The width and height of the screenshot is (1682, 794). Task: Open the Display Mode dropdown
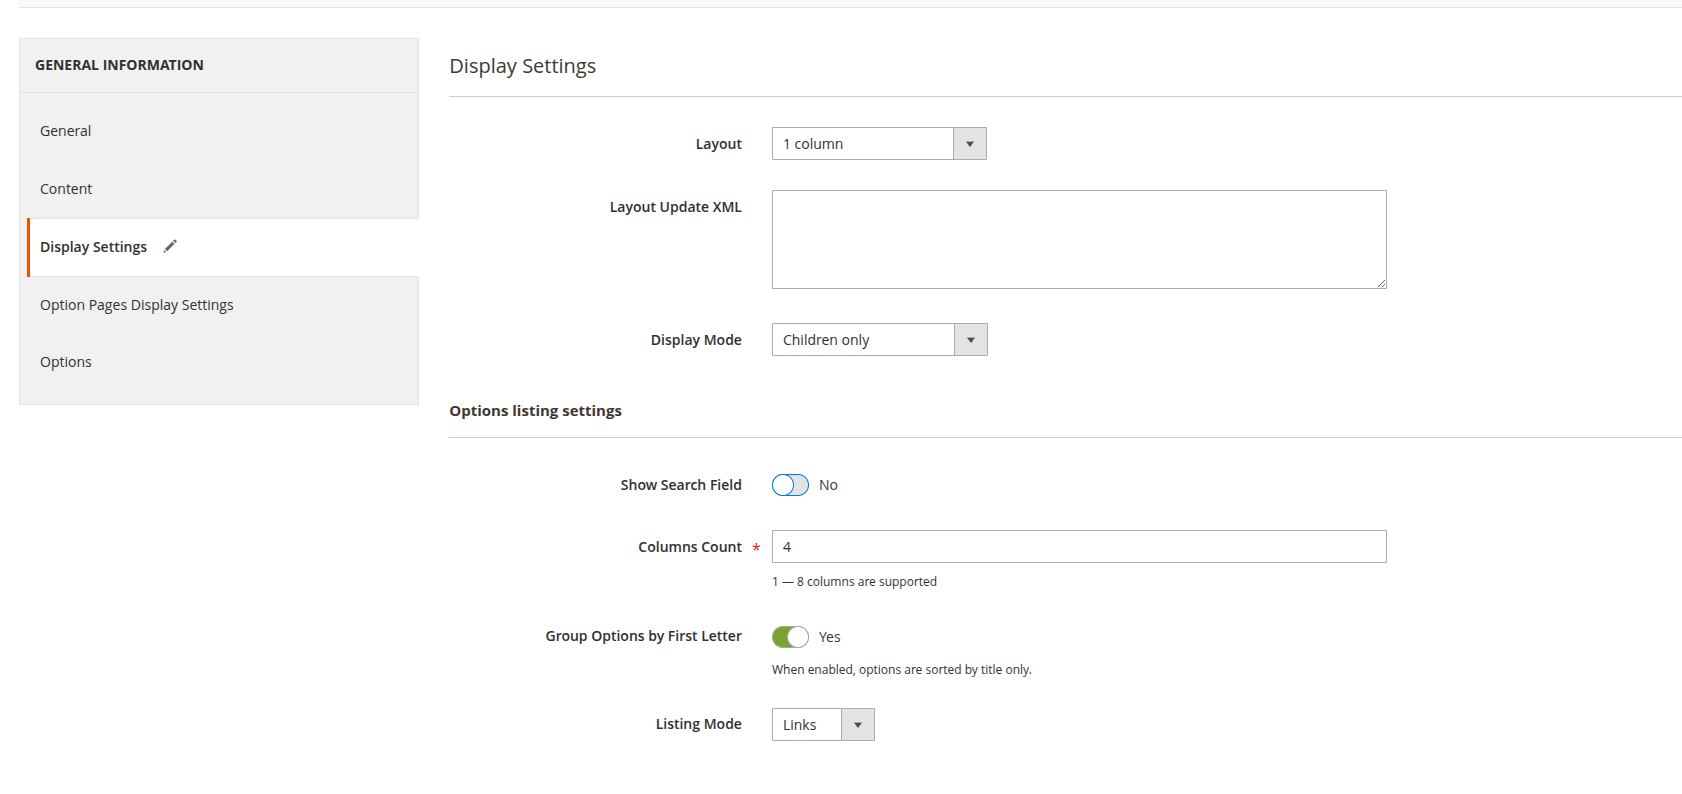[x=879, y=340]
